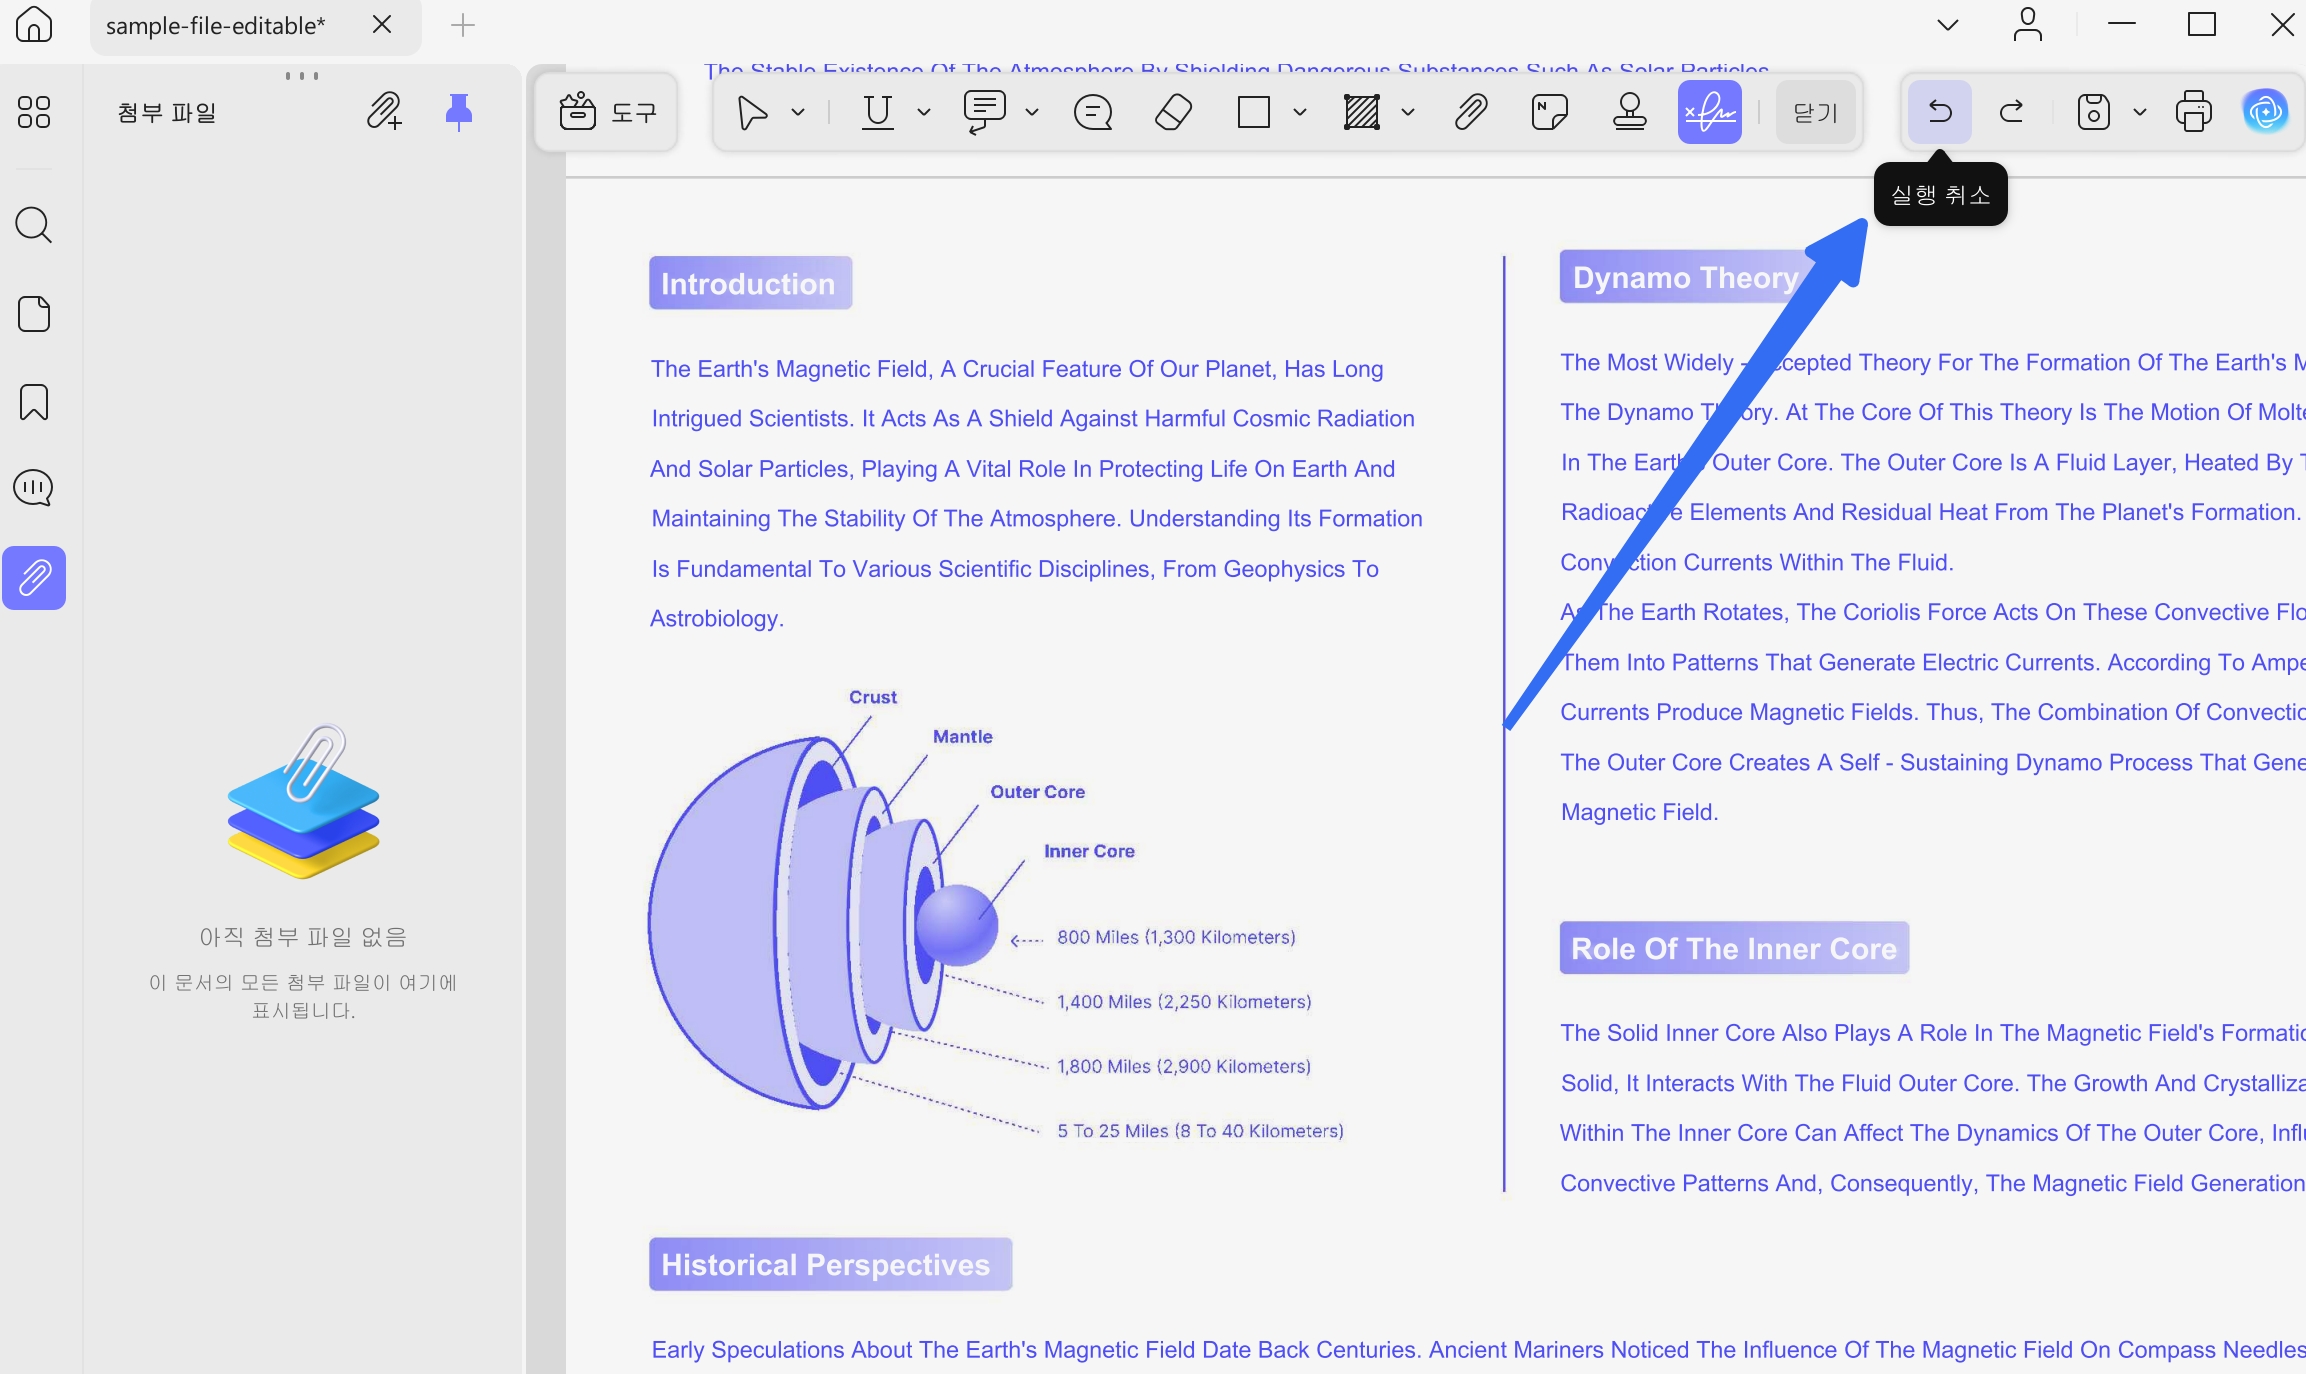Print the document
The width and height of the screenshot is (2306, 1374).
(2193, 111)
